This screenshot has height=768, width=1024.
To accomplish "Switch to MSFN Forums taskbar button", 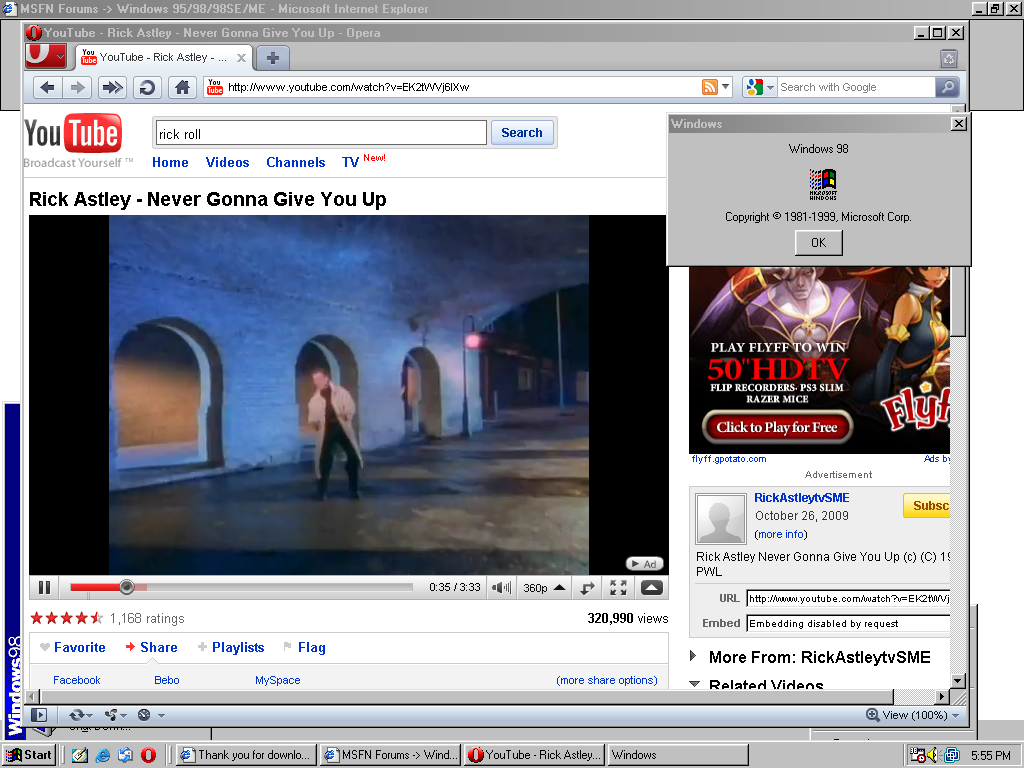I will pyautogui.click(x=391, y=755).
